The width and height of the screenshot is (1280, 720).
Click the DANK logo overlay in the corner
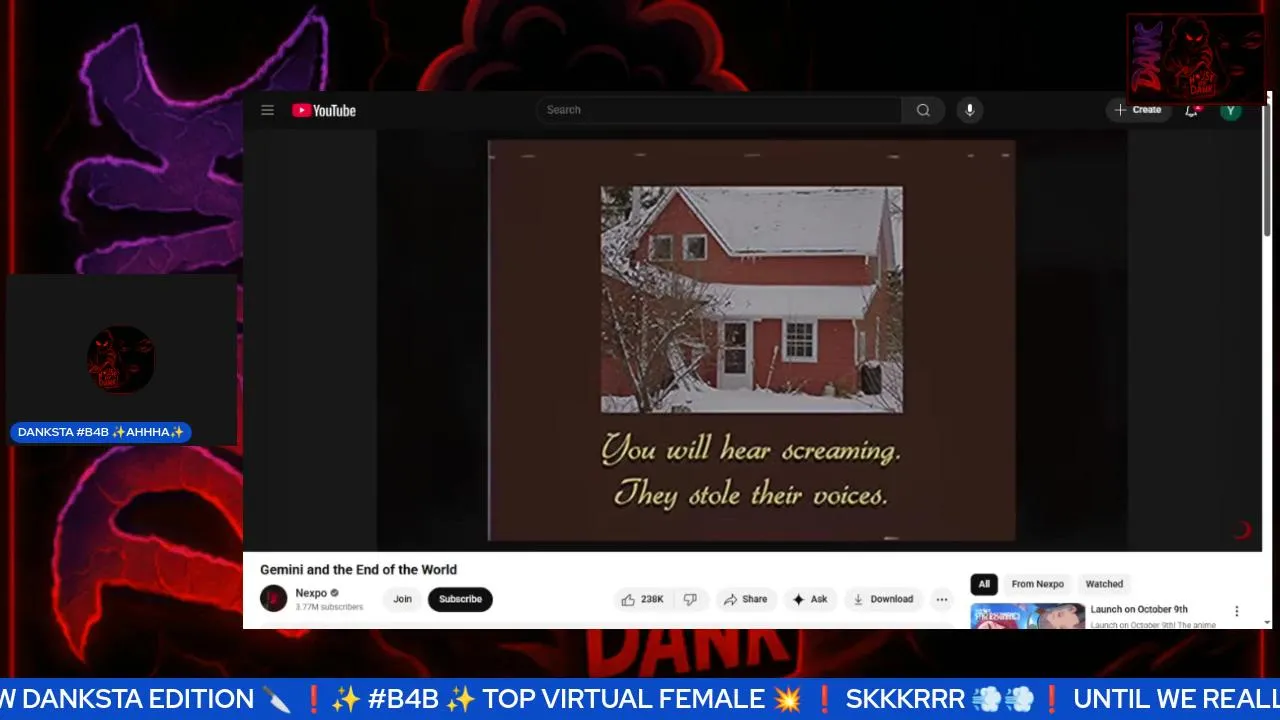(1196, 58)
